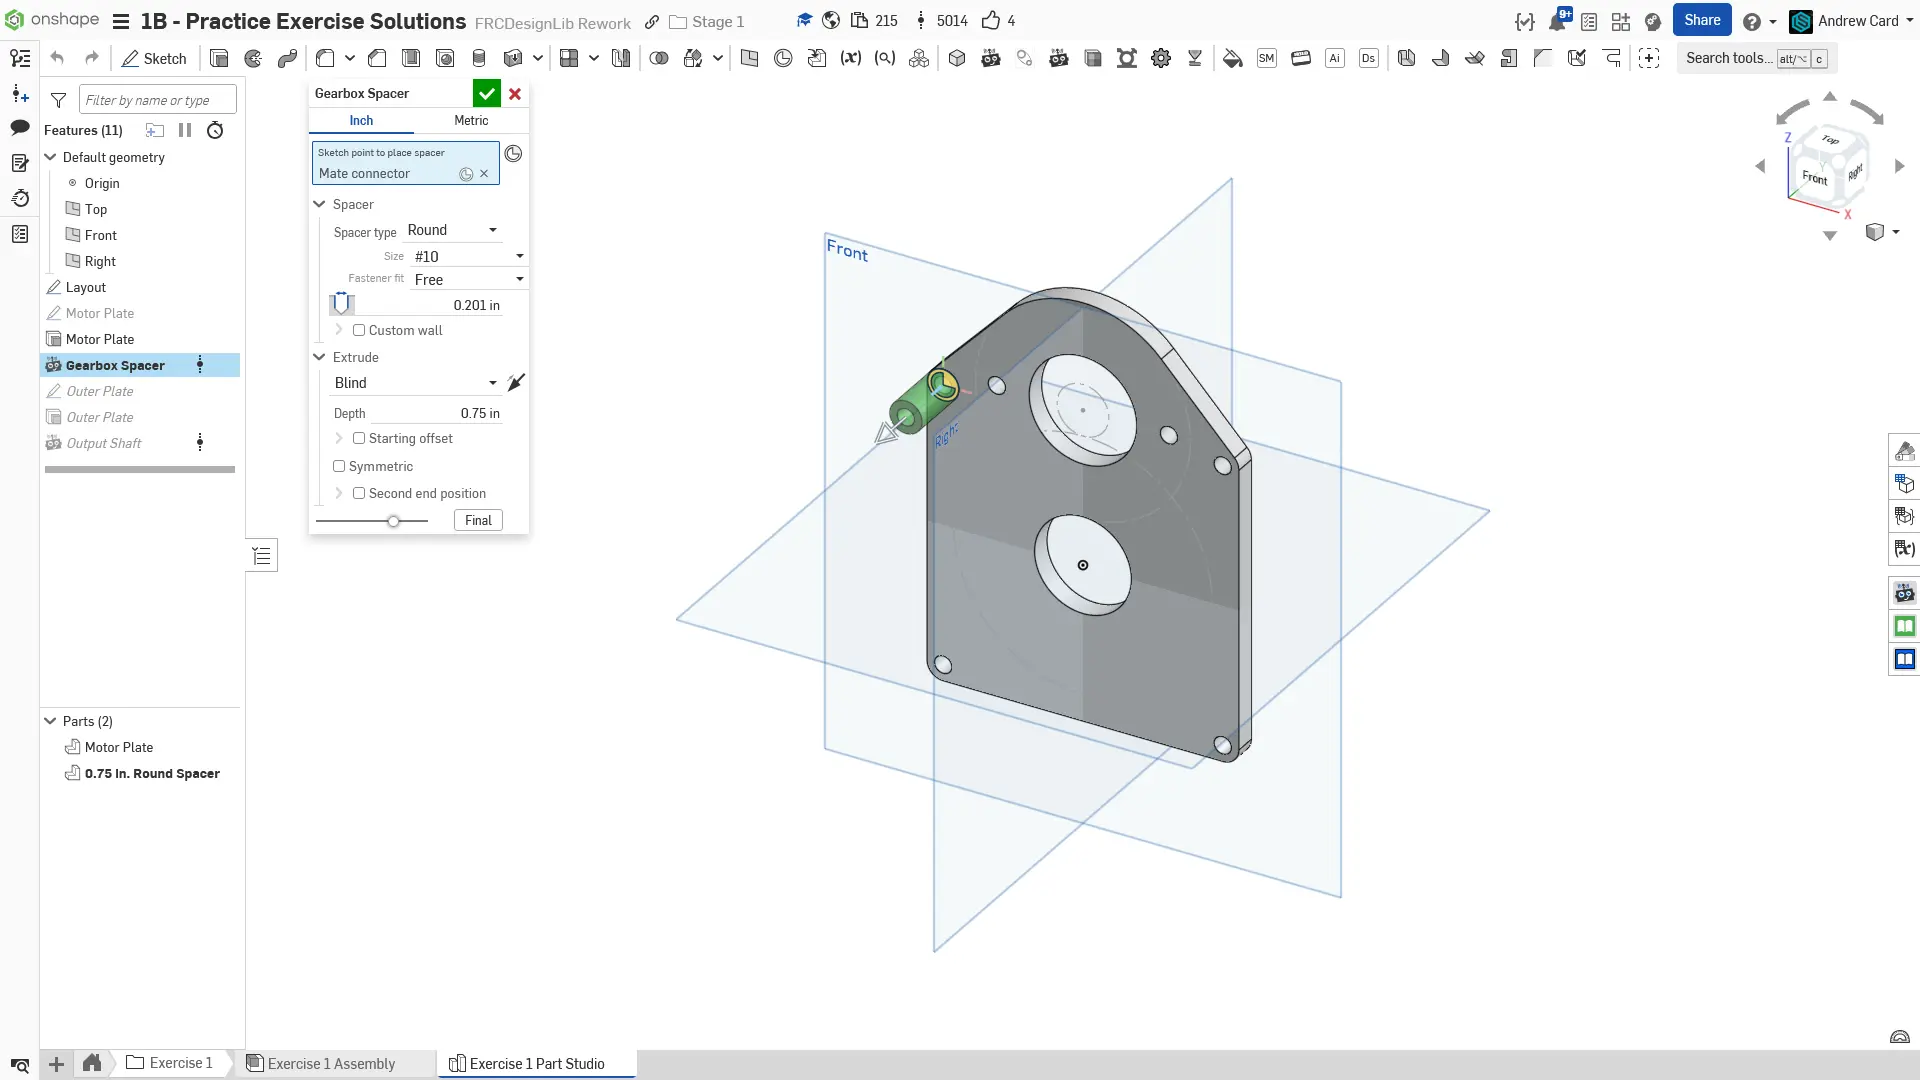Click the rollback timer icon in Features header
This screenshot has height=1080, width=1920.
click(215, 130)
